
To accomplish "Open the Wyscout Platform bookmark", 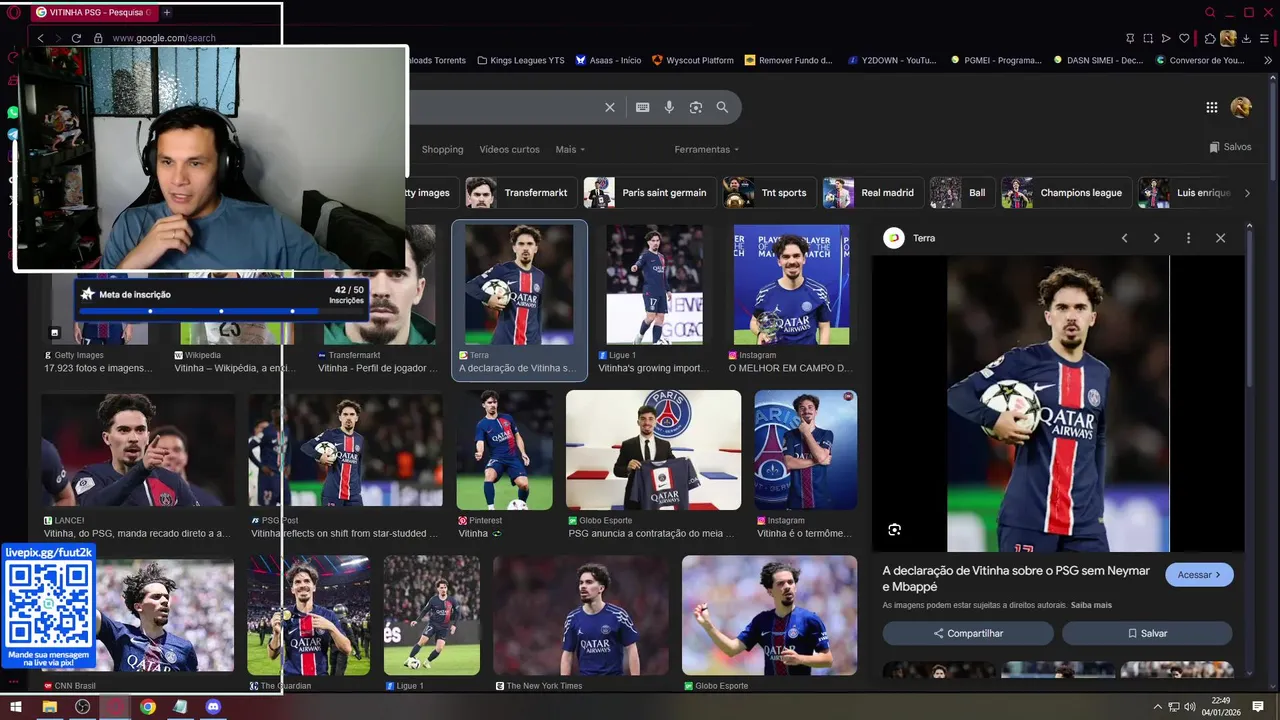I will click(693, 60).
